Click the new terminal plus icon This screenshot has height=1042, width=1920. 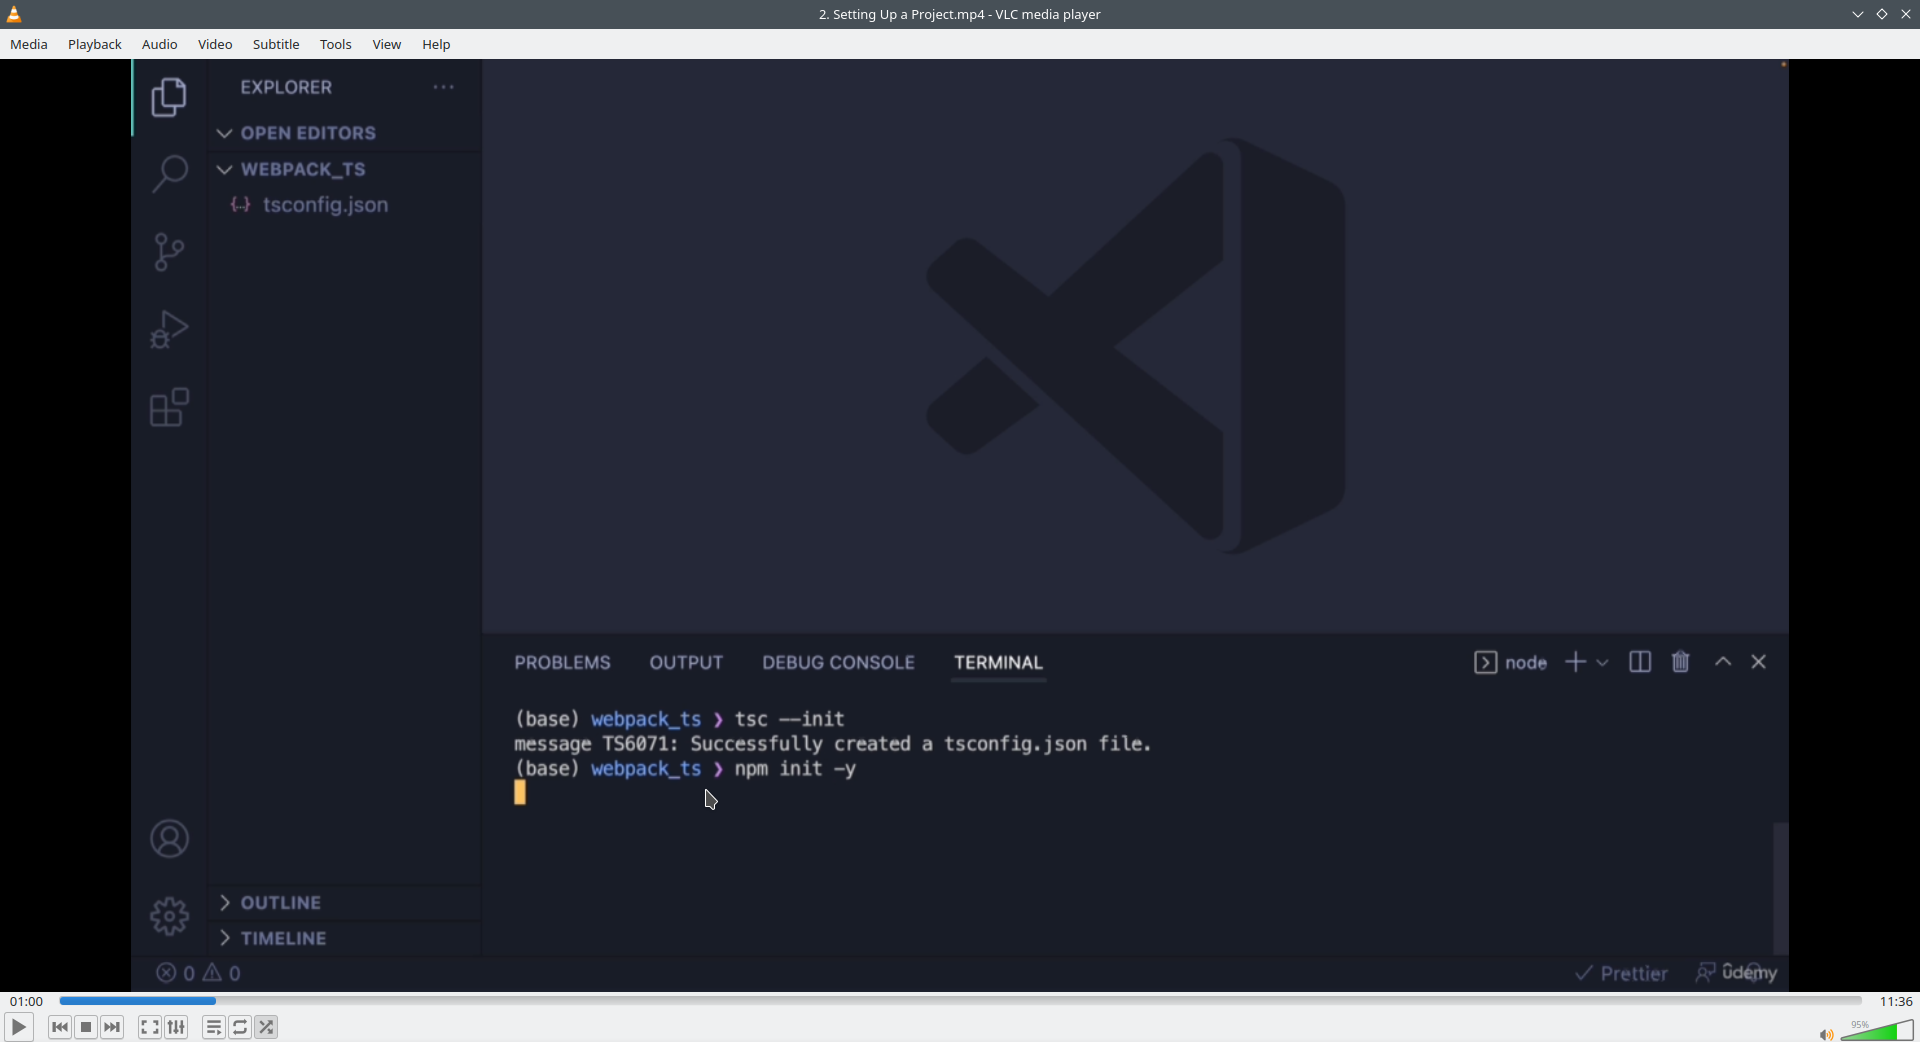[x=1575, y=662]
